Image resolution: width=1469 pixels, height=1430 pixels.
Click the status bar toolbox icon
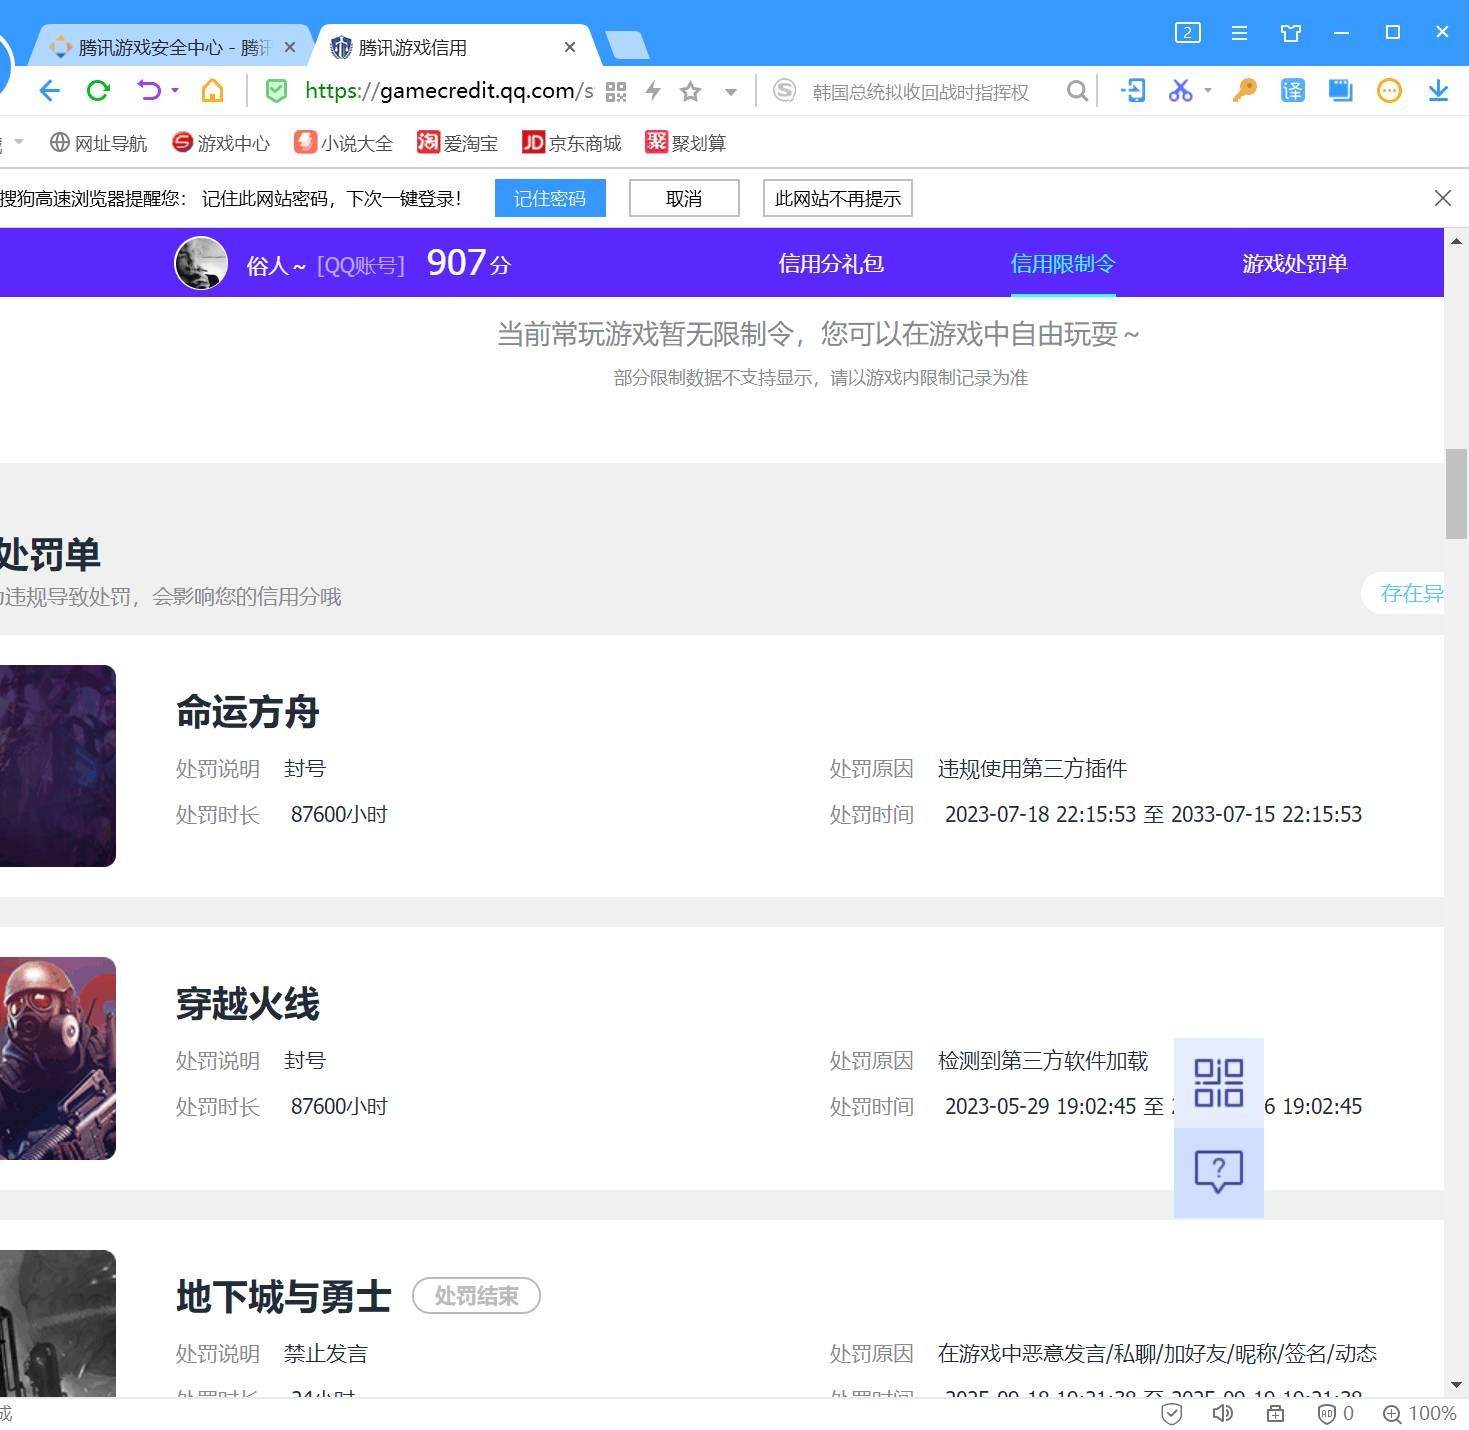1275,1413
